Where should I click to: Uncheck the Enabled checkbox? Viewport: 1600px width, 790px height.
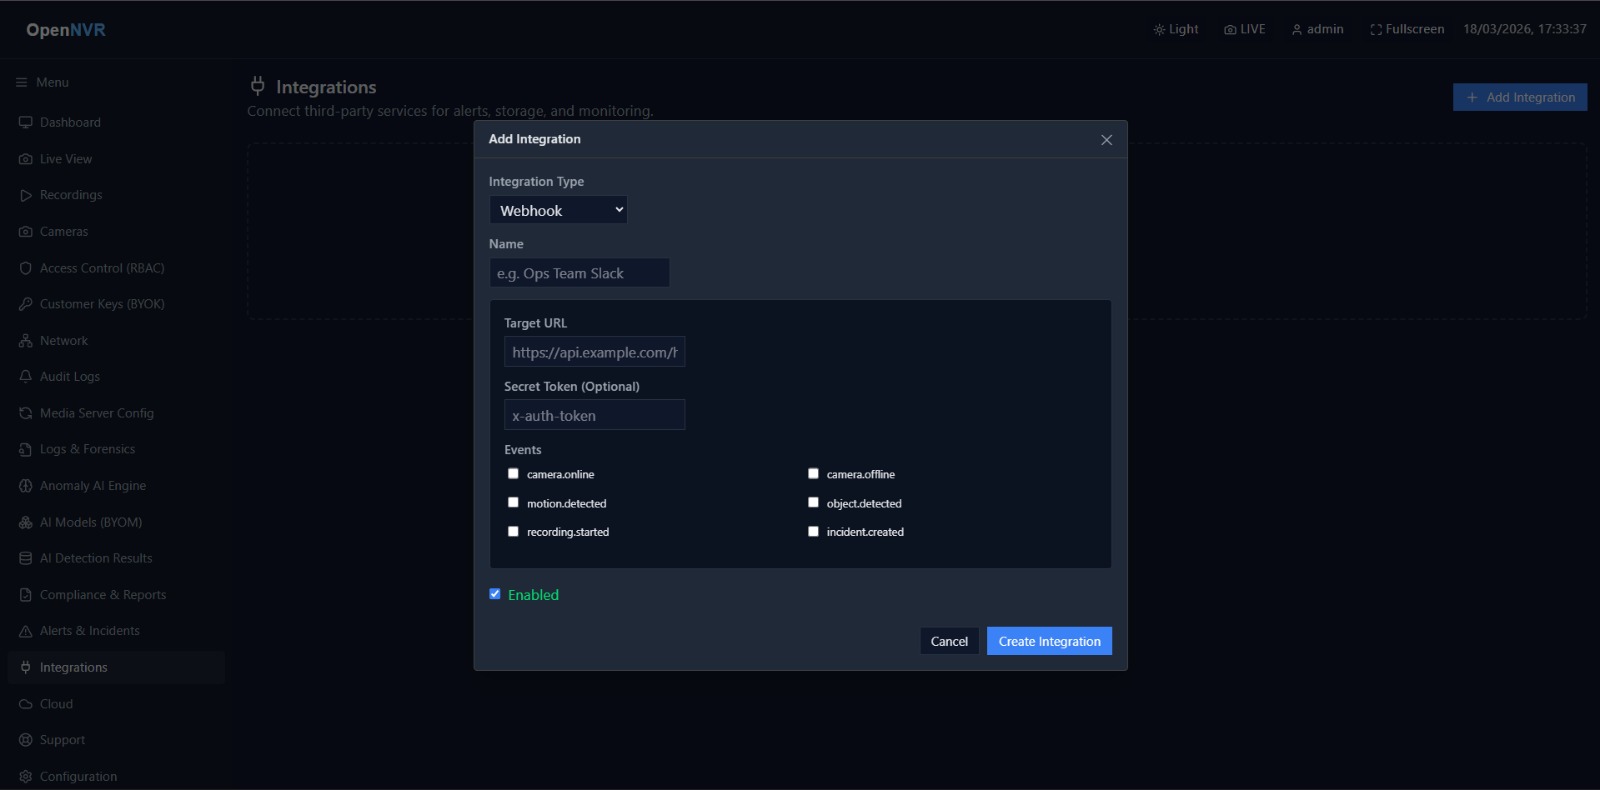pyautogui.click(x=495, y=594)
